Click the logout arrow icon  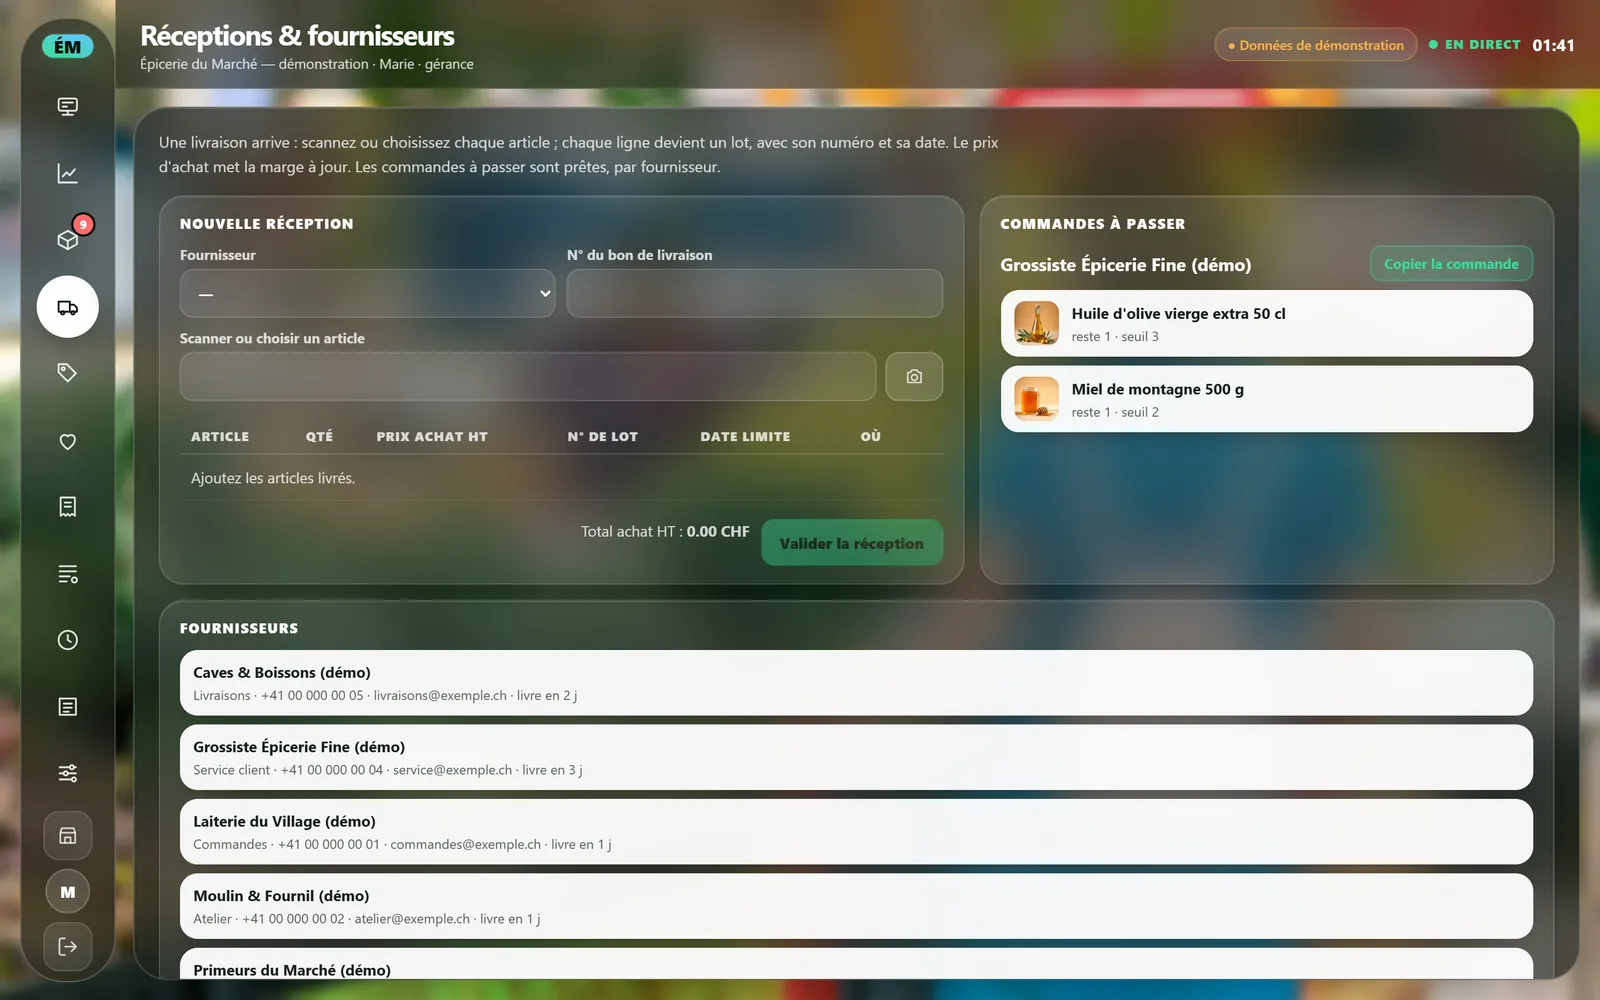point(67,947)
